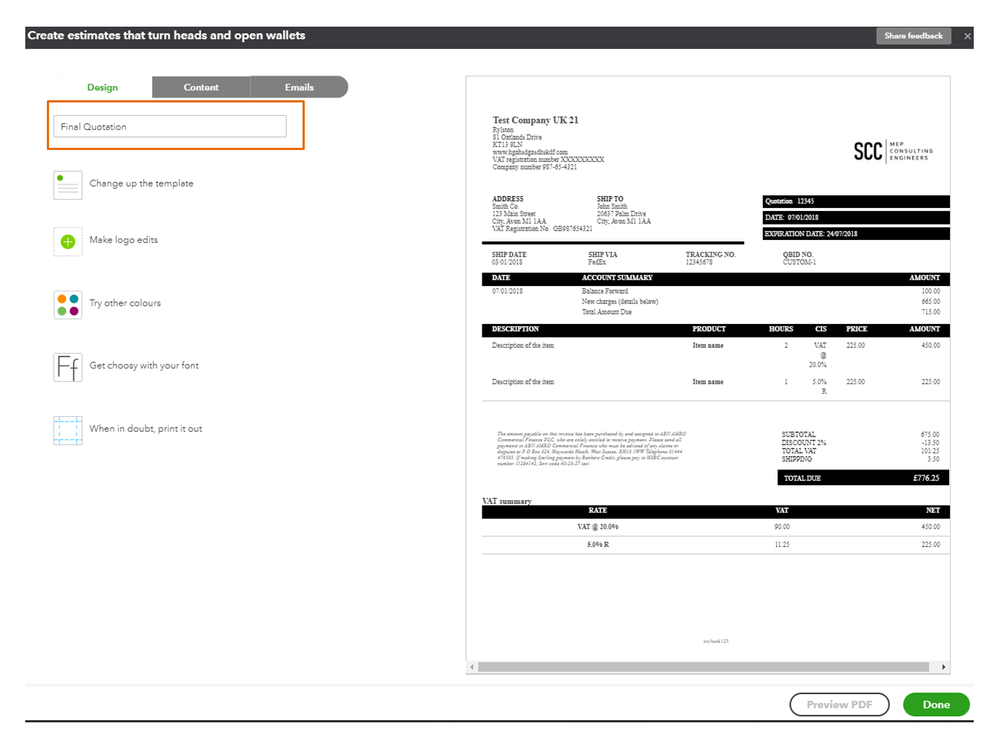This screenshot has width=999, height=749.
Task: Click the VAT summary heading
Action: coord(507,501)
